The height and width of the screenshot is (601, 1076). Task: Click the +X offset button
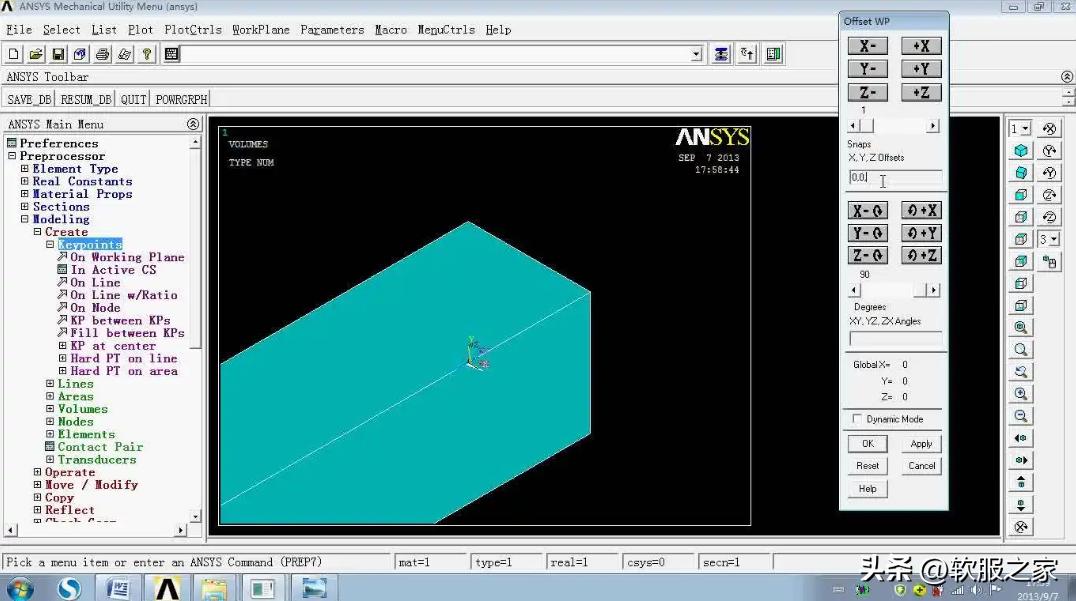(x=921, y=46)
